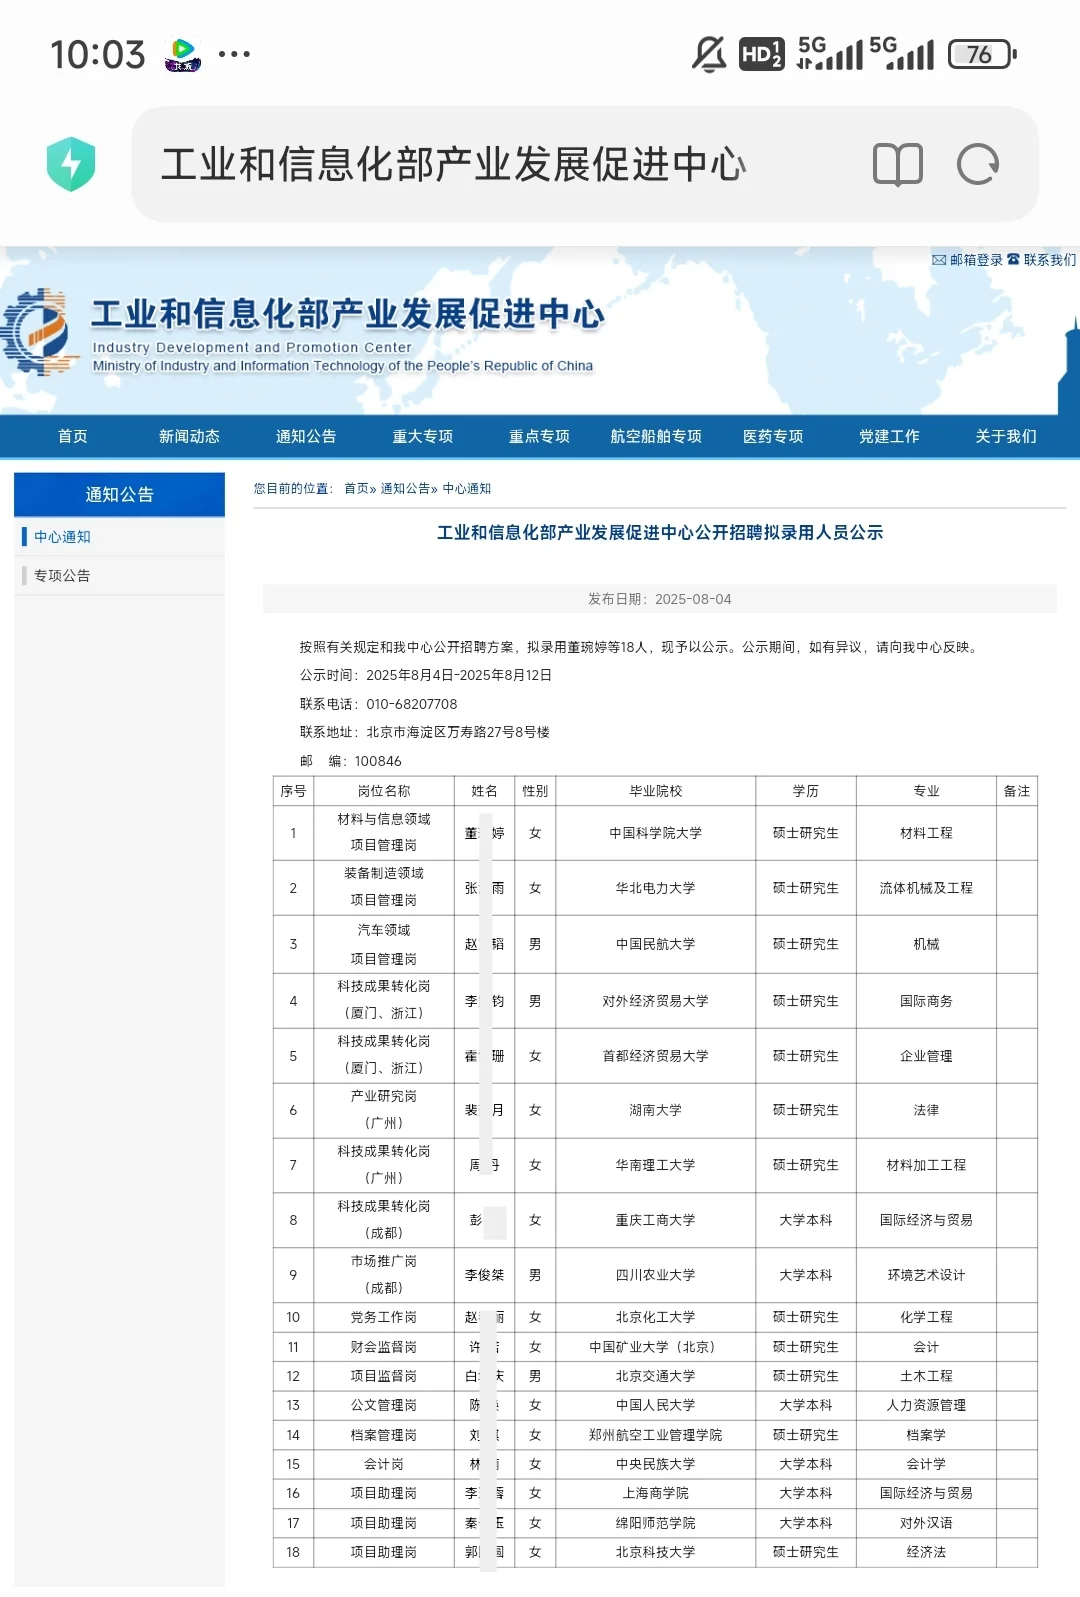Open 邮箱登录 mail login link
1080x1597 pixels.
point(967,260)
